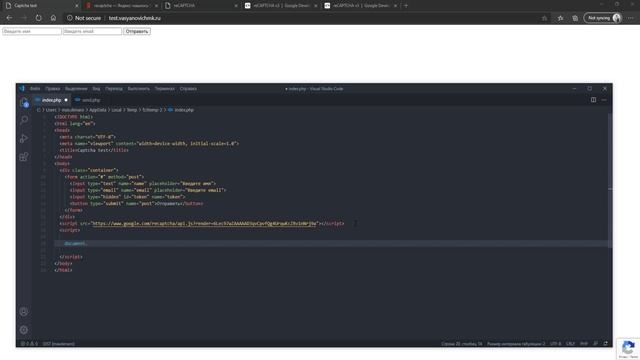Click the form action method post line
The width and height of the screenshot is (640, 360).
coord(104,177)
